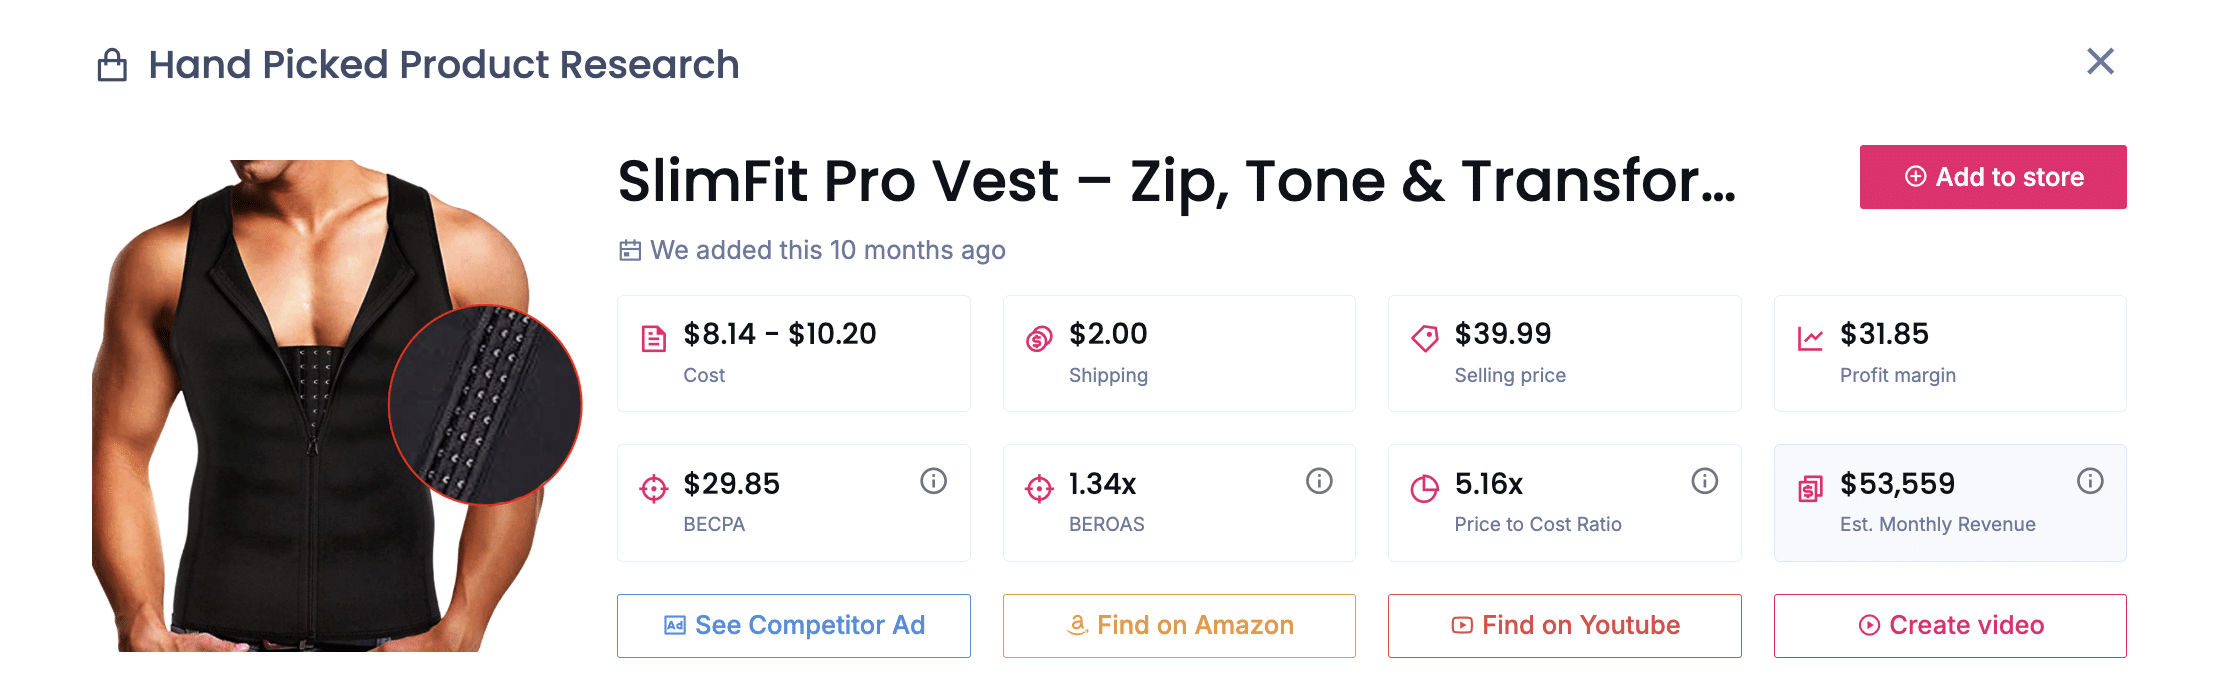
Task: Open the BECPA info tooltip
Action: [x=933, y=480]
